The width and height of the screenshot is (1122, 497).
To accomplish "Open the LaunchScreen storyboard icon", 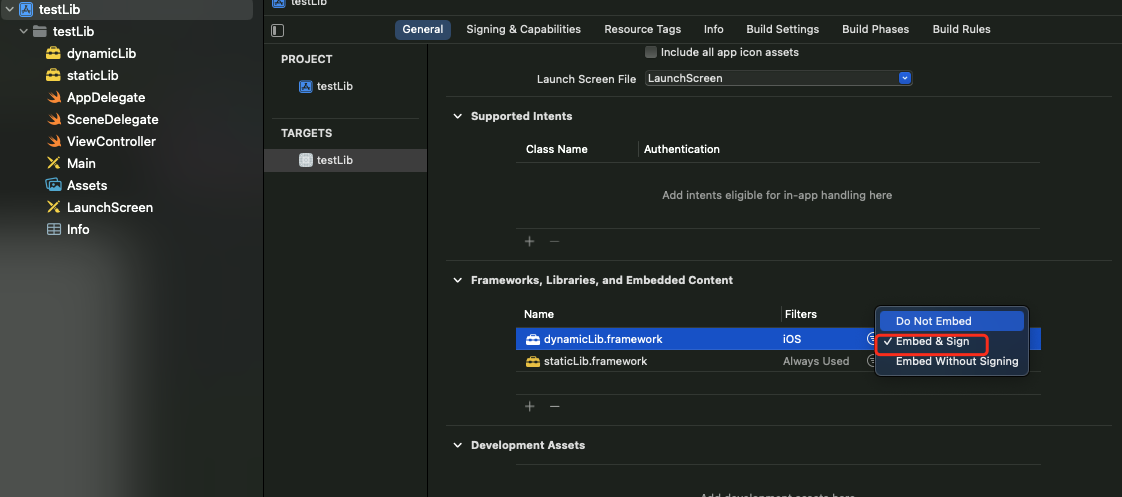I will 53,207.
